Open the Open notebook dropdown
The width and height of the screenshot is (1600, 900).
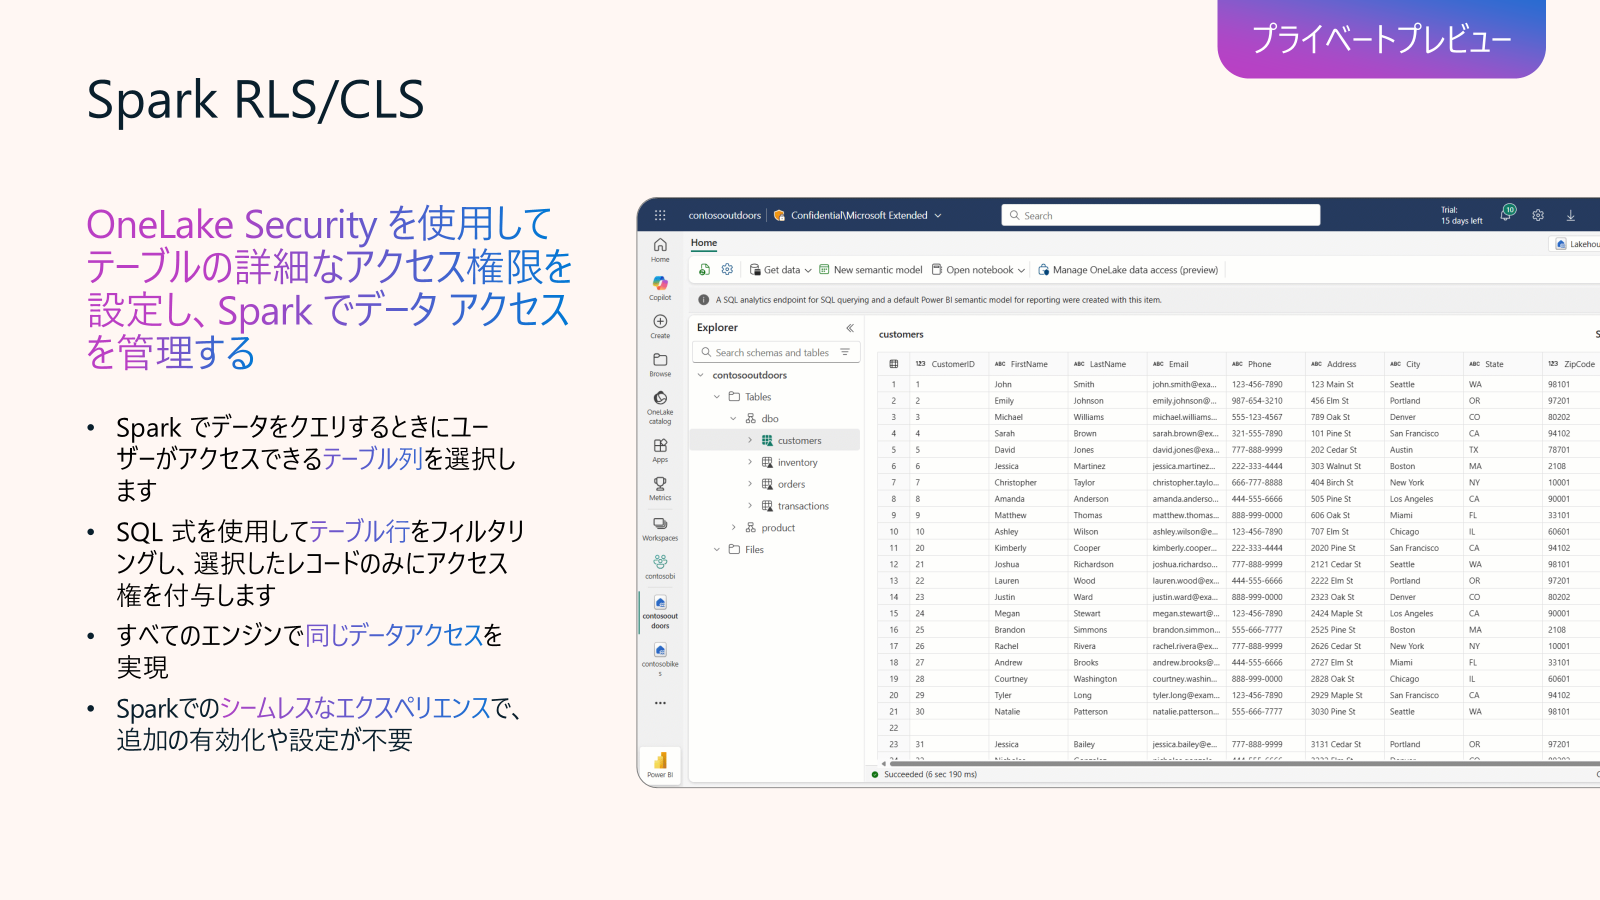tap(978, 270)
